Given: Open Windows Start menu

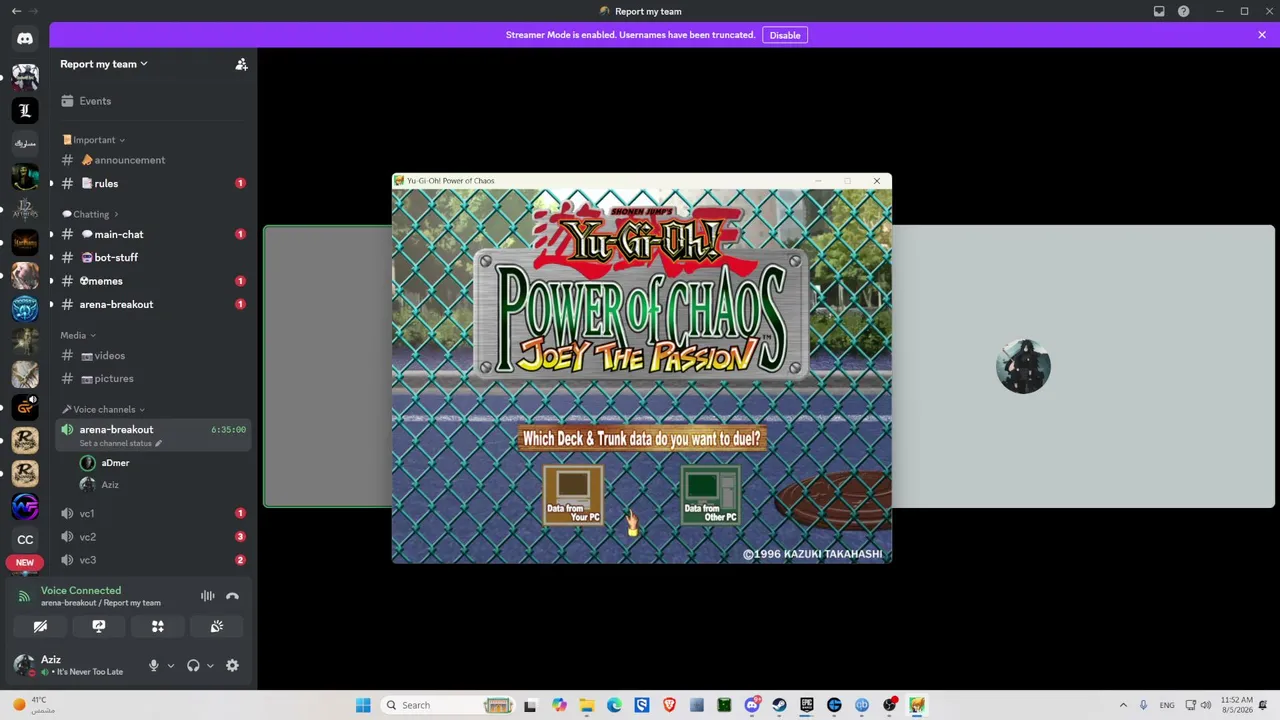Looking at the screenshot, I should tap(363, 705).
